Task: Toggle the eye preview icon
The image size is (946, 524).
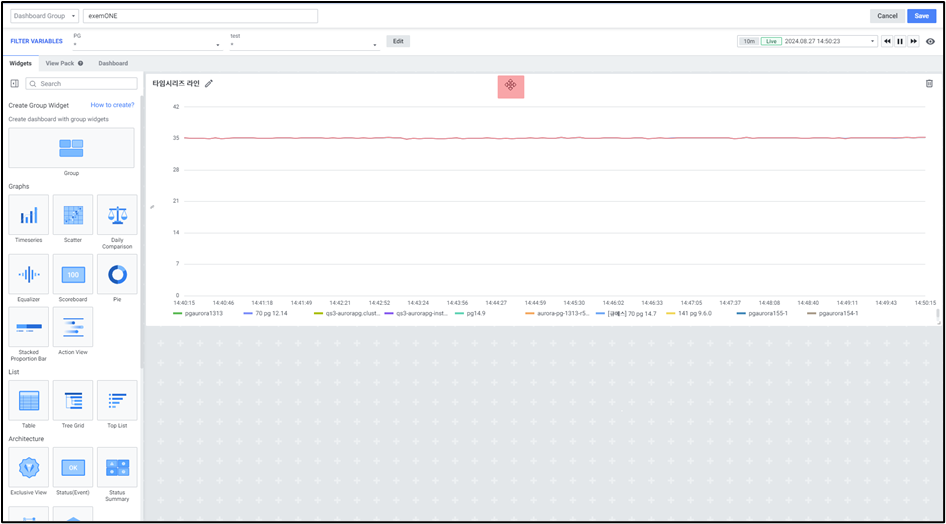Action: coord(930,42)
